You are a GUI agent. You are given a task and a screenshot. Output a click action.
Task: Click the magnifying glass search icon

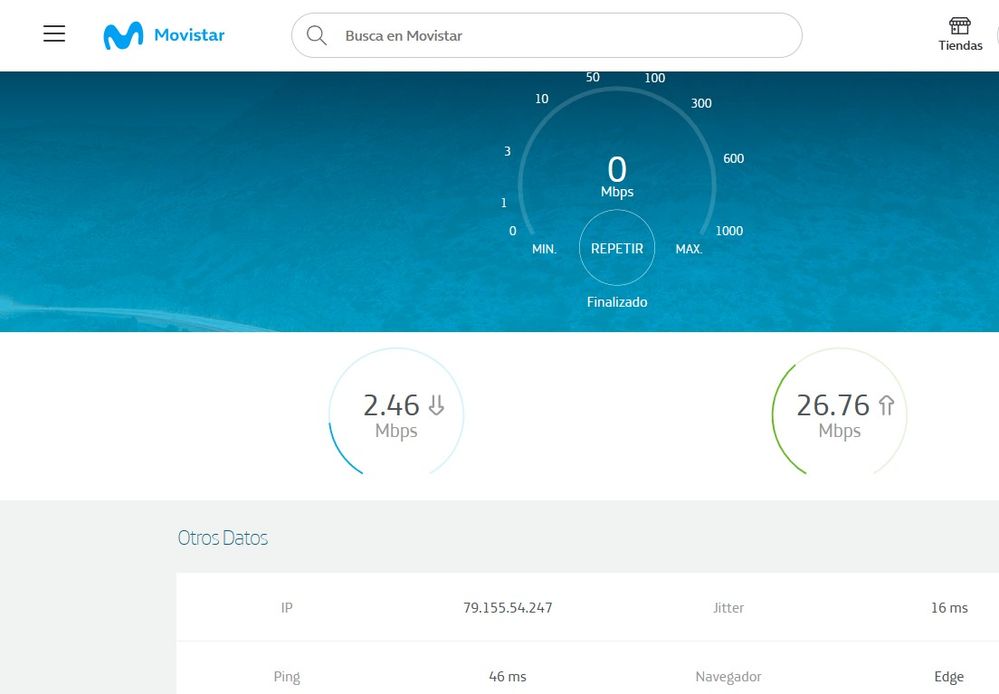[316, 36]
